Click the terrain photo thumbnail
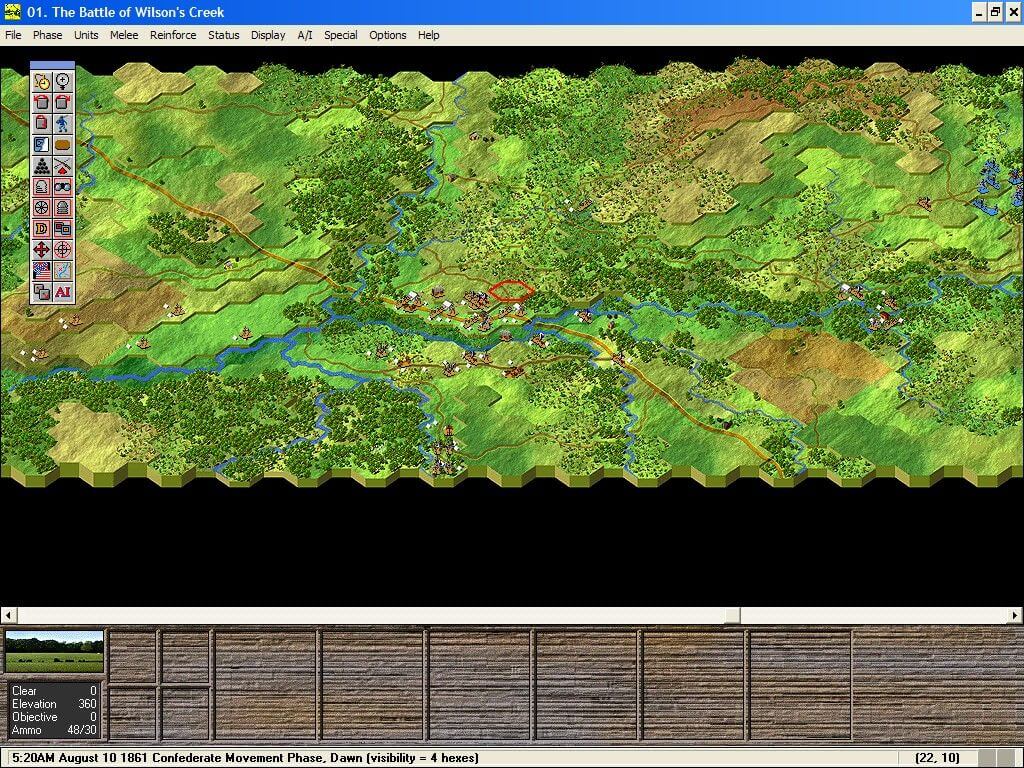This screenshot has height=768, width=1024. (54, 651)
